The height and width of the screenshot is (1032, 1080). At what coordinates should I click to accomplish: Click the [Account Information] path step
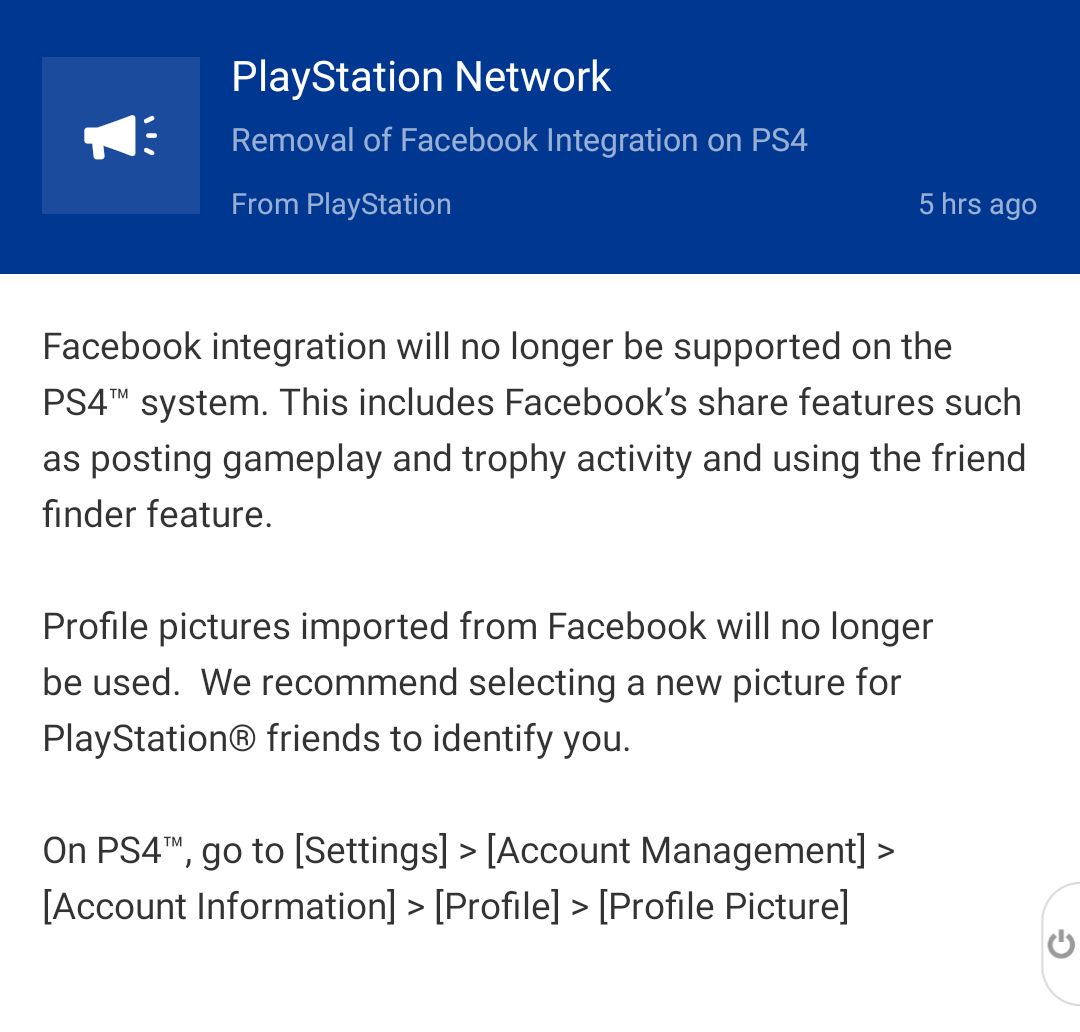tap(219, 906)
